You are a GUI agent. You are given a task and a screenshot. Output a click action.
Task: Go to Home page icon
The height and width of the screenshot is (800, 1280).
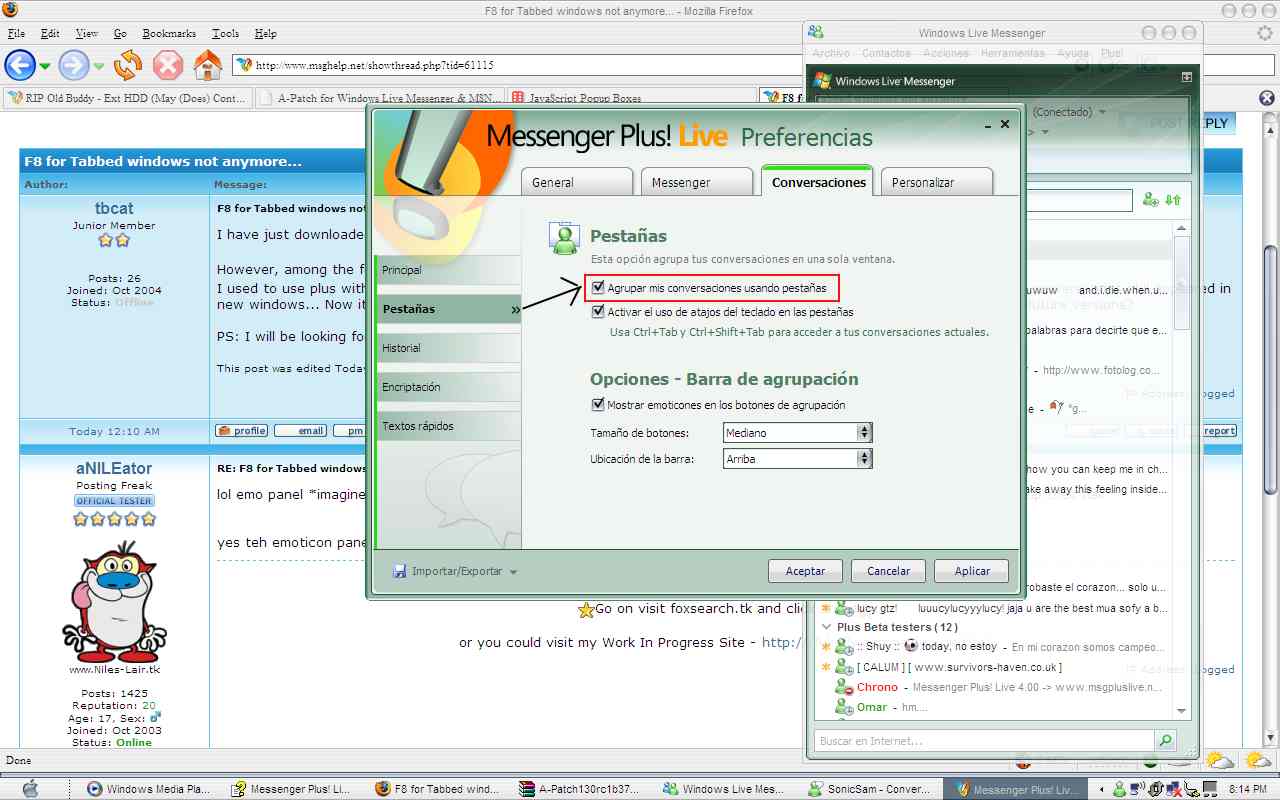(x=207, y=66)
